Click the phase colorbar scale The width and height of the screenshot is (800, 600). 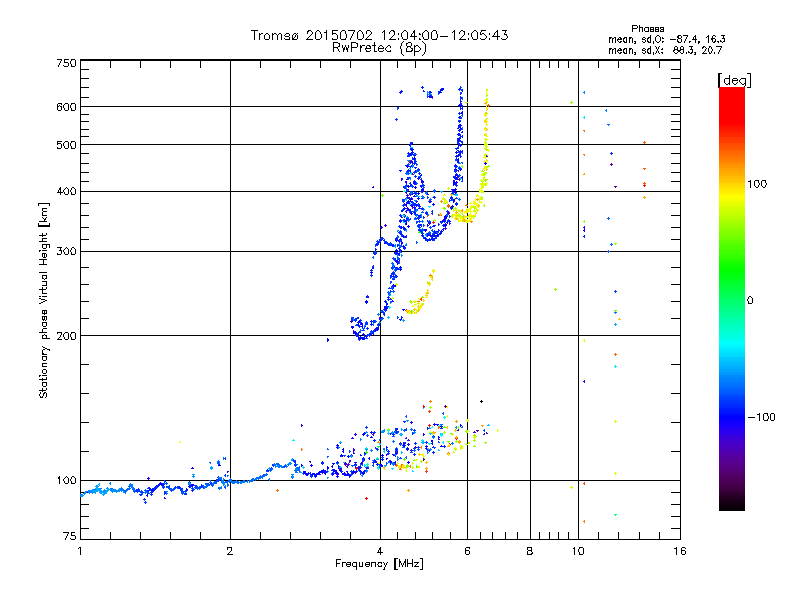732,298
